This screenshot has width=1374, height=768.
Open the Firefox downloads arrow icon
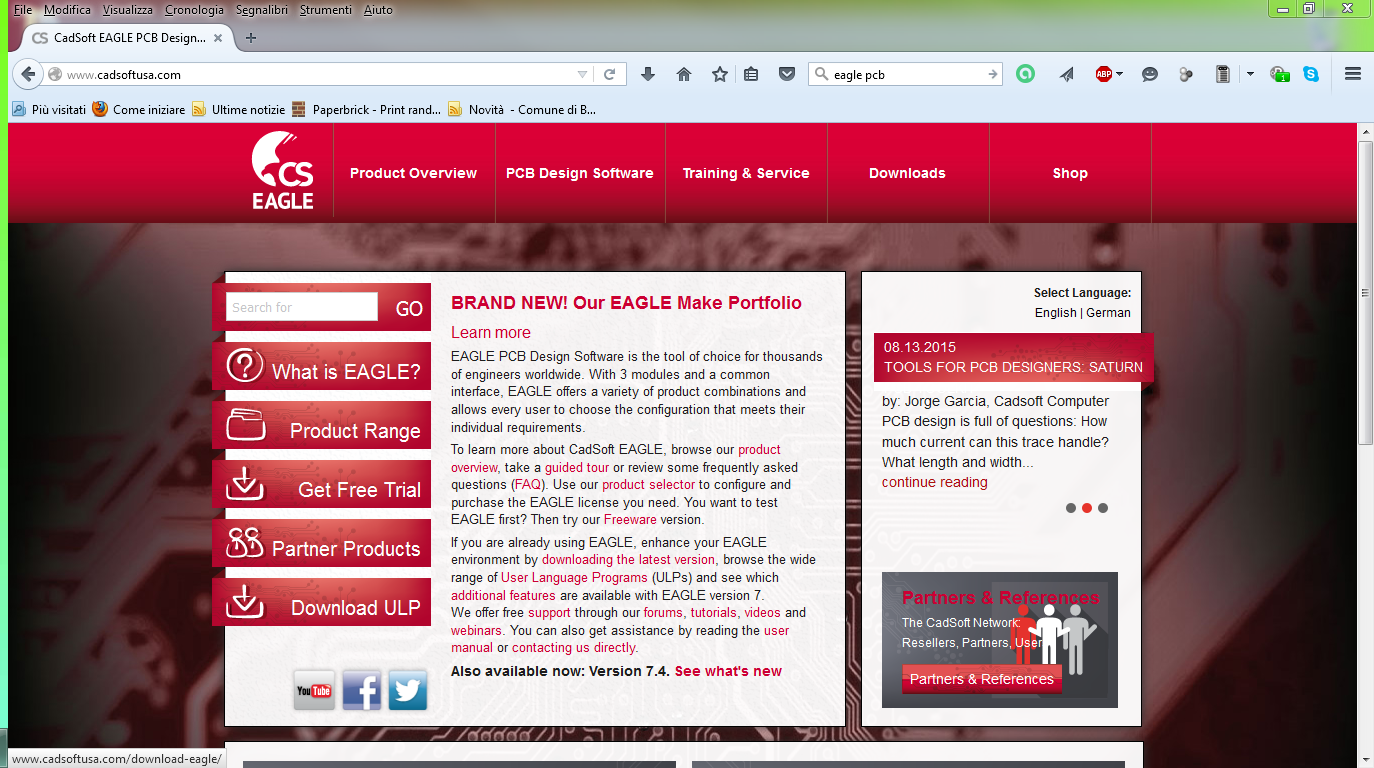click(648, 74)
